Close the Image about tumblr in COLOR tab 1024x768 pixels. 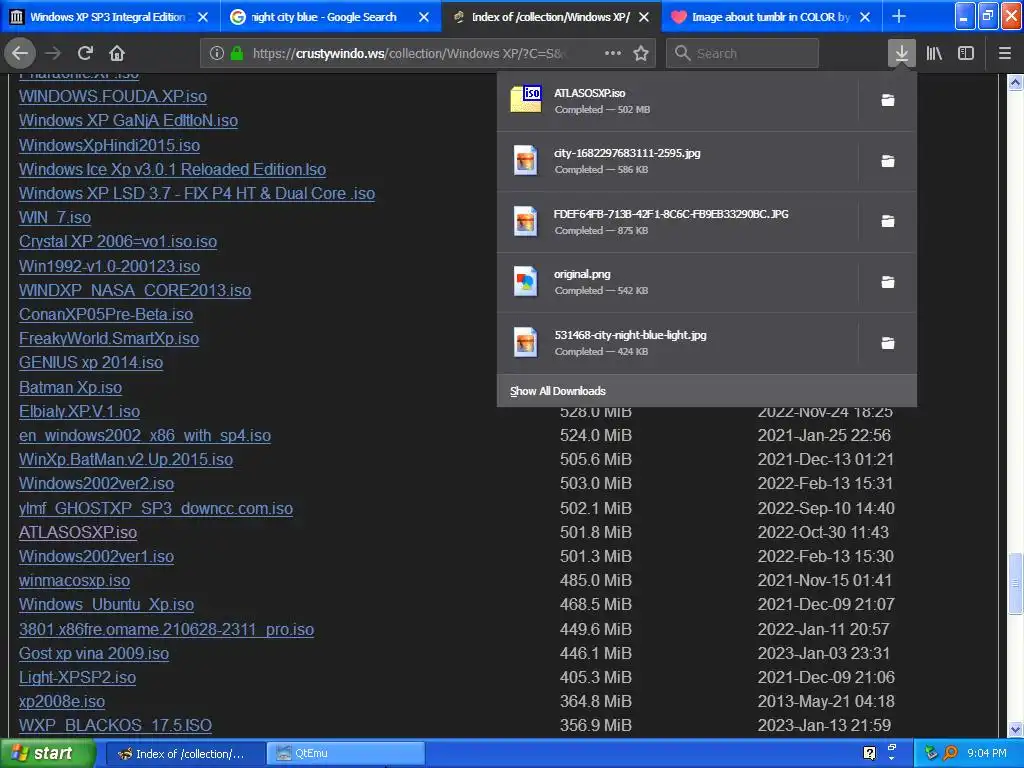865,17
